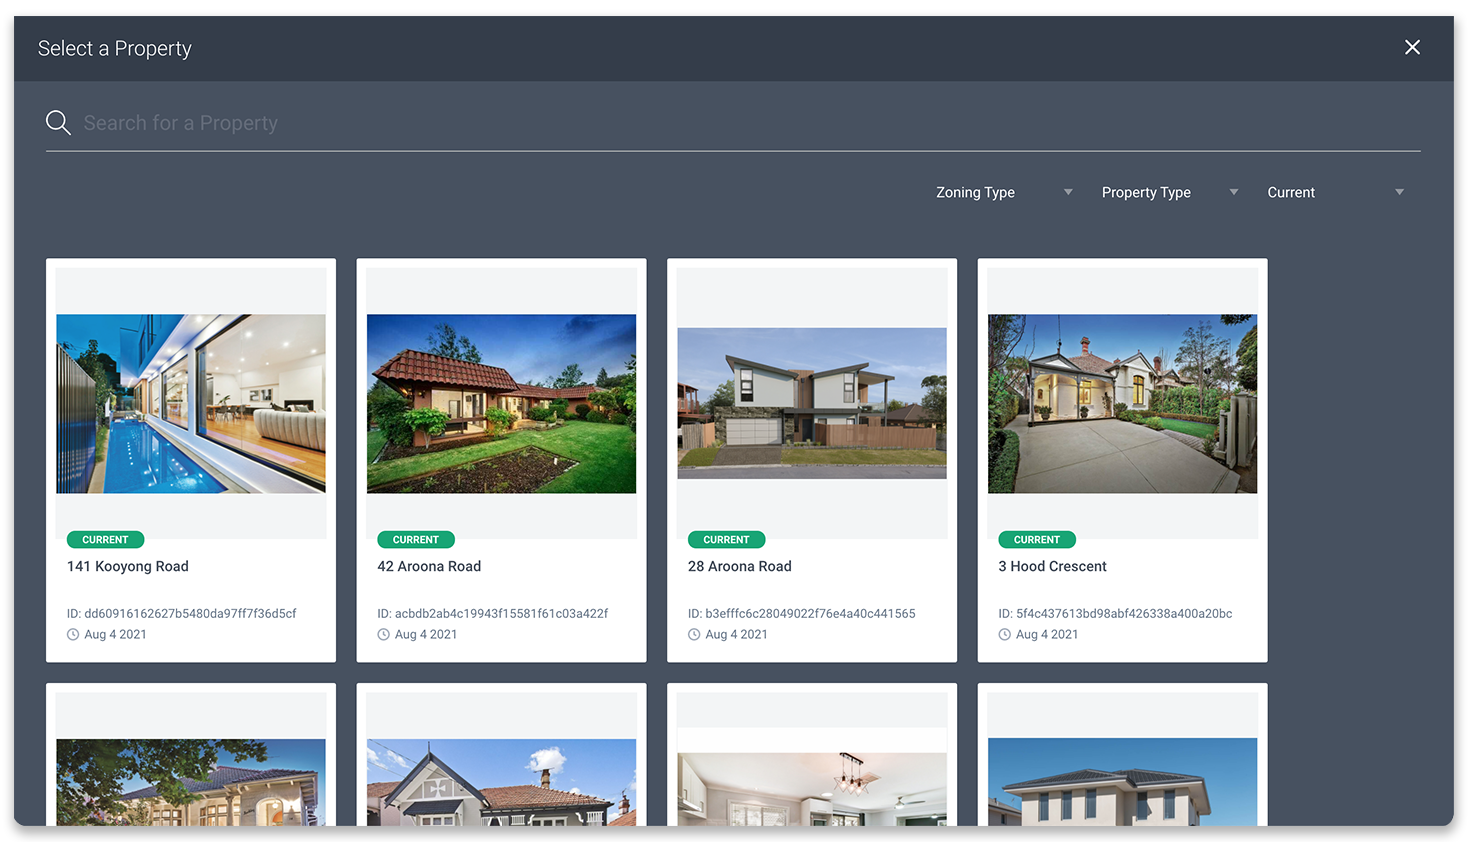1469x842 pixels.
Task: Click the CURRENT badge on 141 Kooyong Road
Action: (x=105, y=540)
